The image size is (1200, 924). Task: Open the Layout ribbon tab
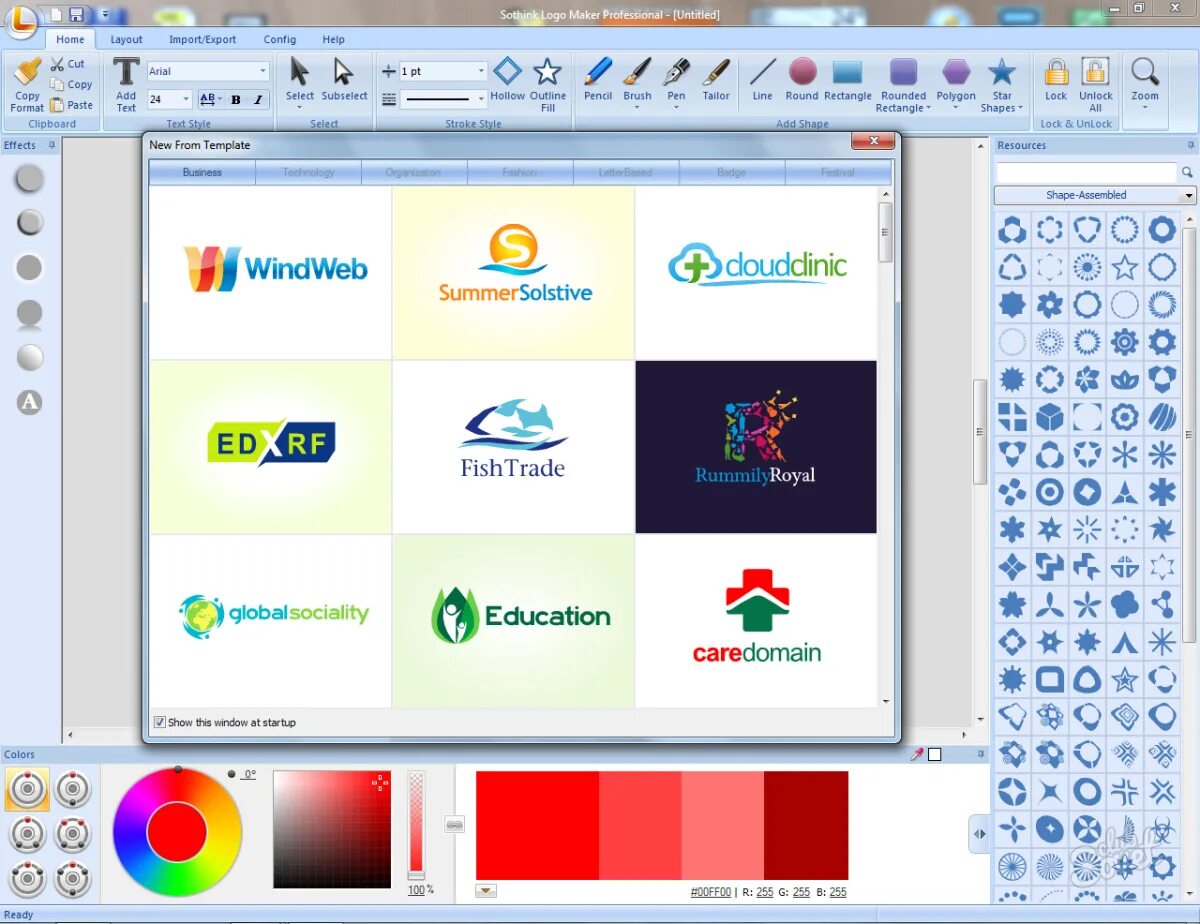point(126,39)
